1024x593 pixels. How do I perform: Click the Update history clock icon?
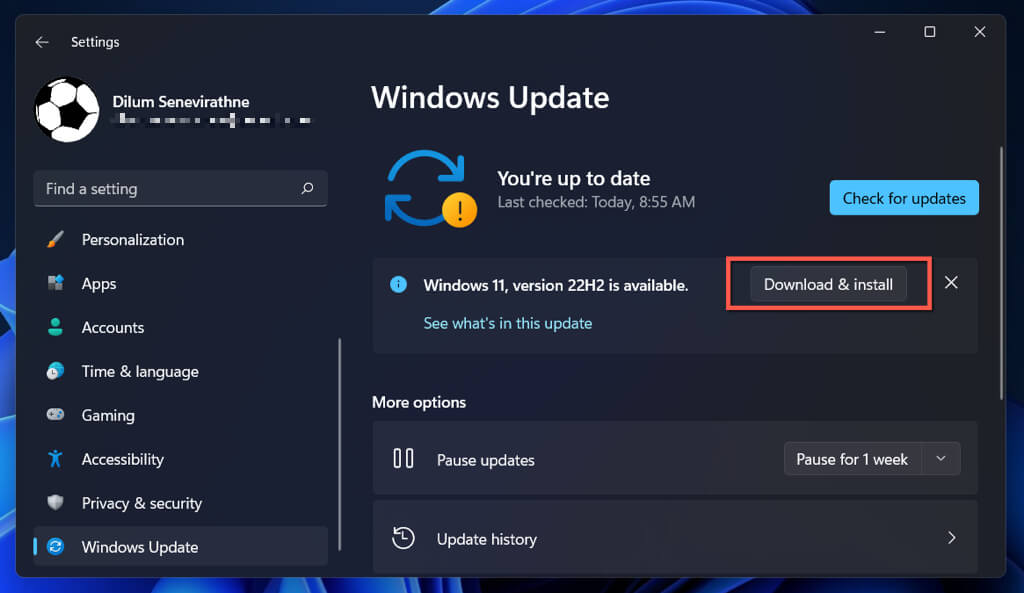tap(403, 539)
